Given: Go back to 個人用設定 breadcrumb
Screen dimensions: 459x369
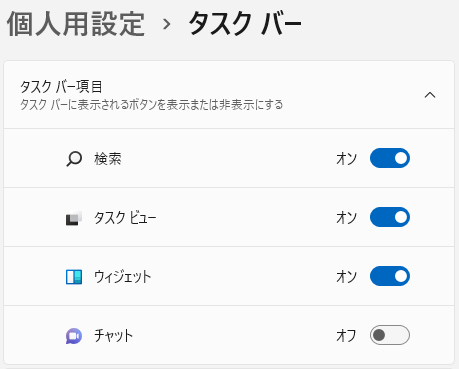Looking at the screenshot, I should (x=76, y=24).
